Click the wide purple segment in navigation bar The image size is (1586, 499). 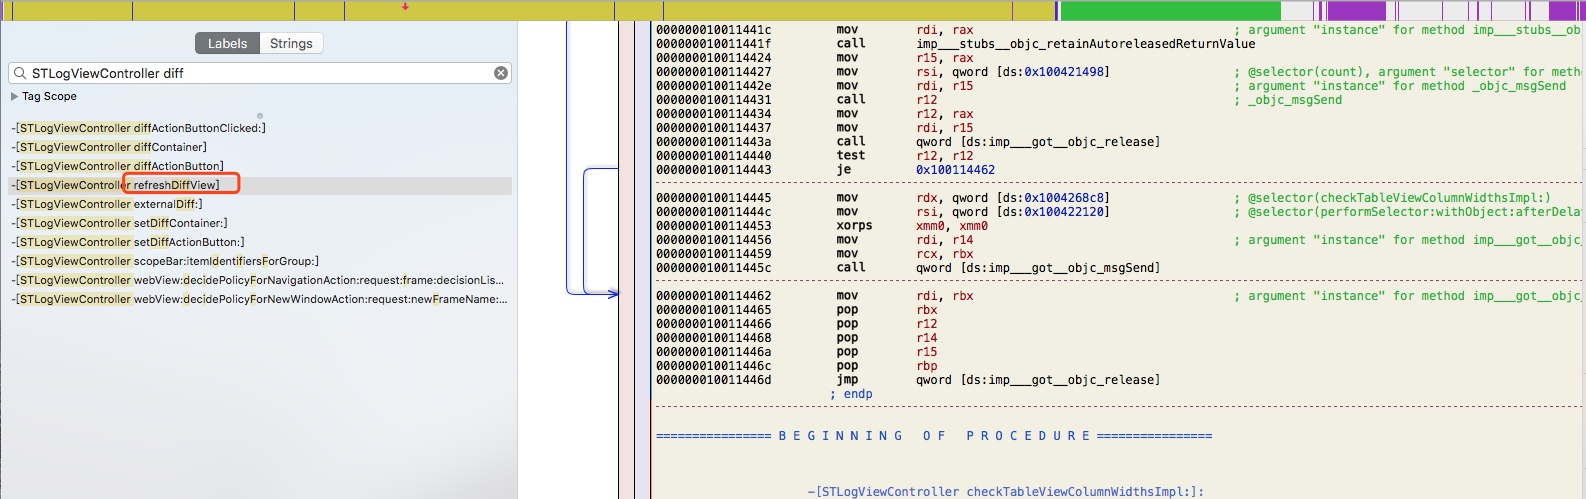[x=1356, y=11]
